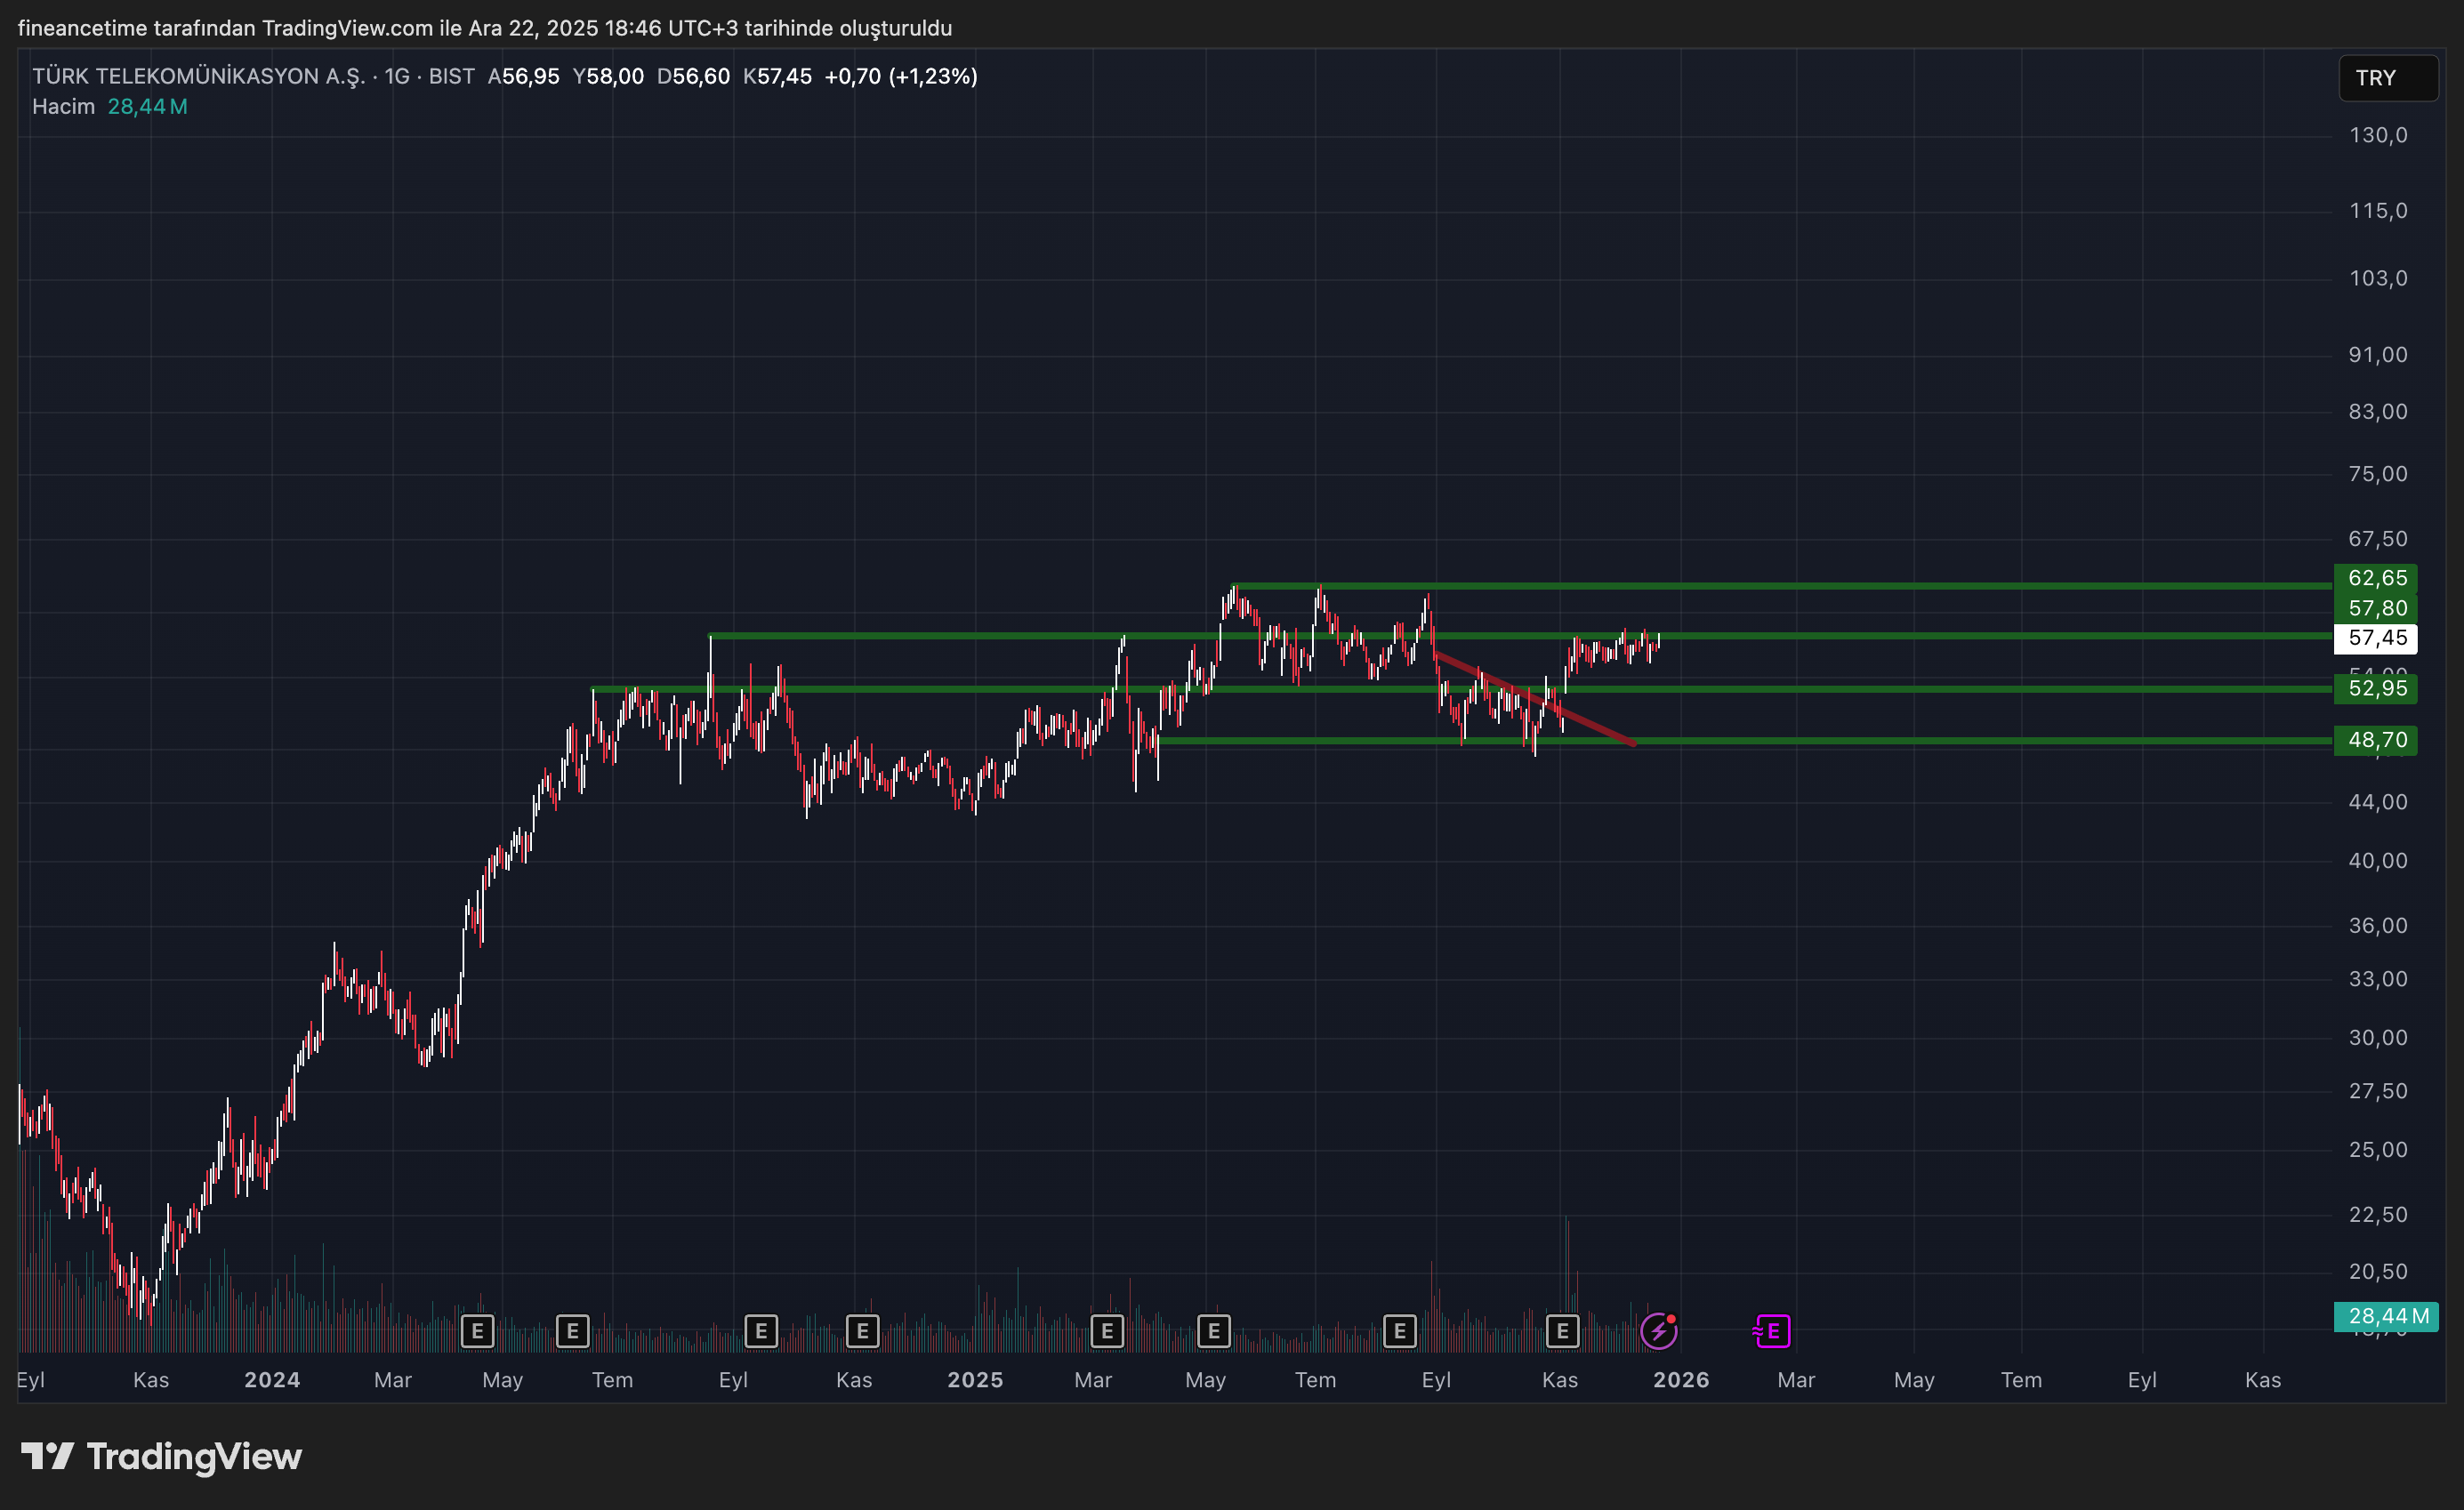Click the 28,44 M volume axis label
This screenshot has height=1510, width=2464.
pyautogui.click(x=2386, y=1316)
